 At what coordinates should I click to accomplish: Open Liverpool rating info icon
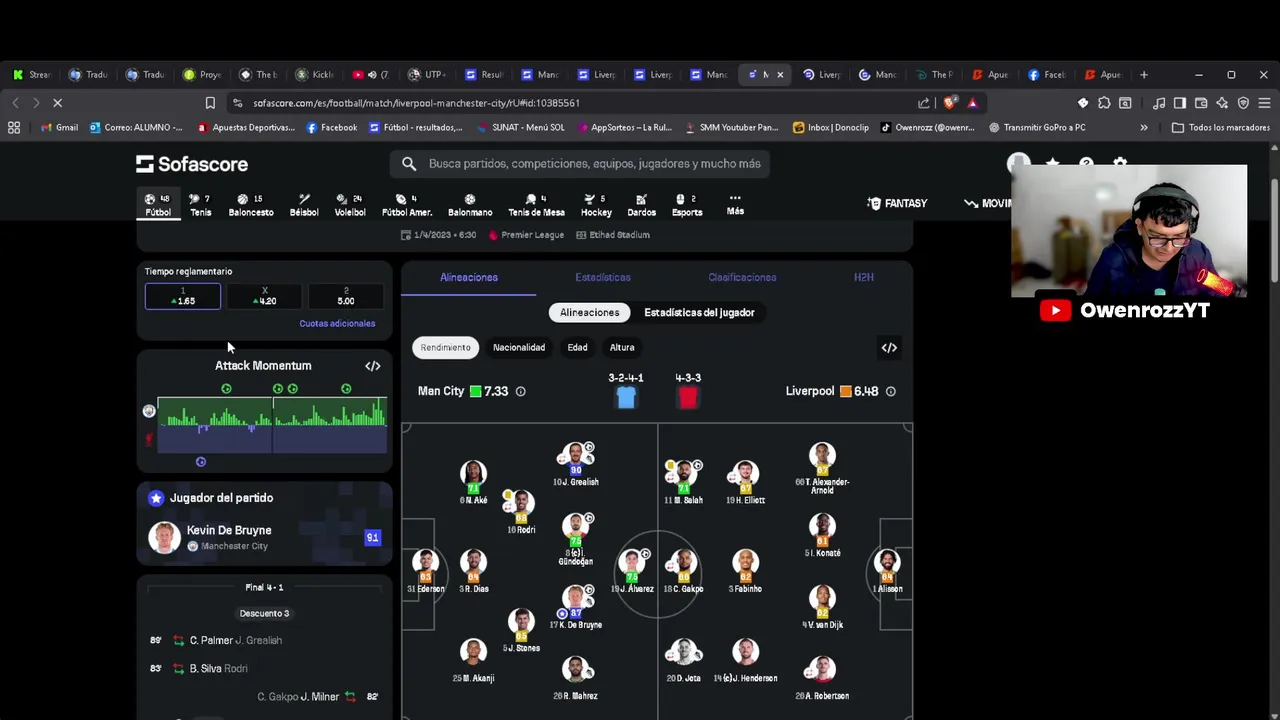click(890, 392)
